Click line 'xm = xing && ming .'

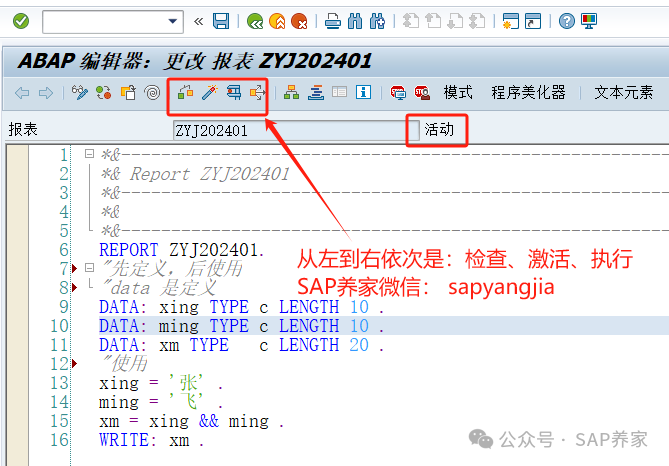191,421
